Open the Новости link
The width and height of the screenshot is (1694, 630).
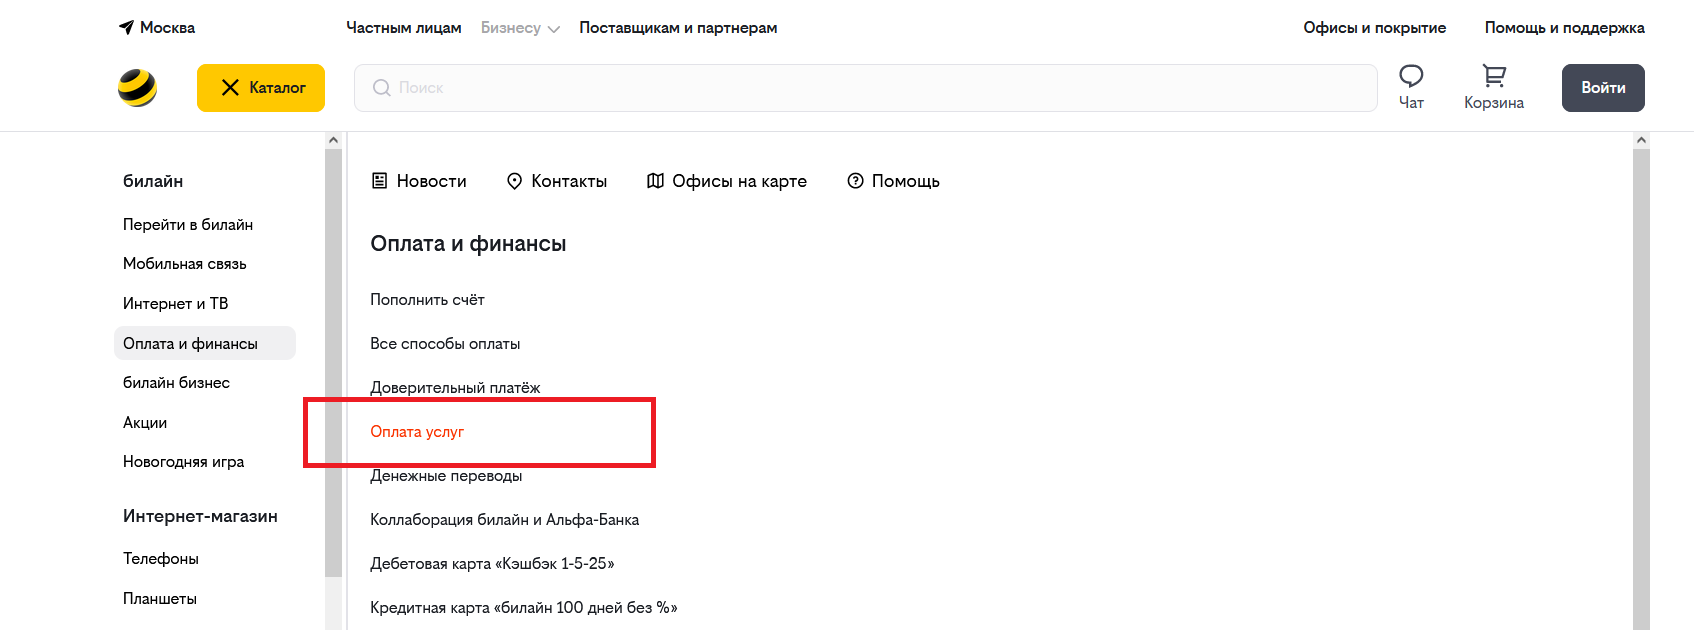point(432,181)
